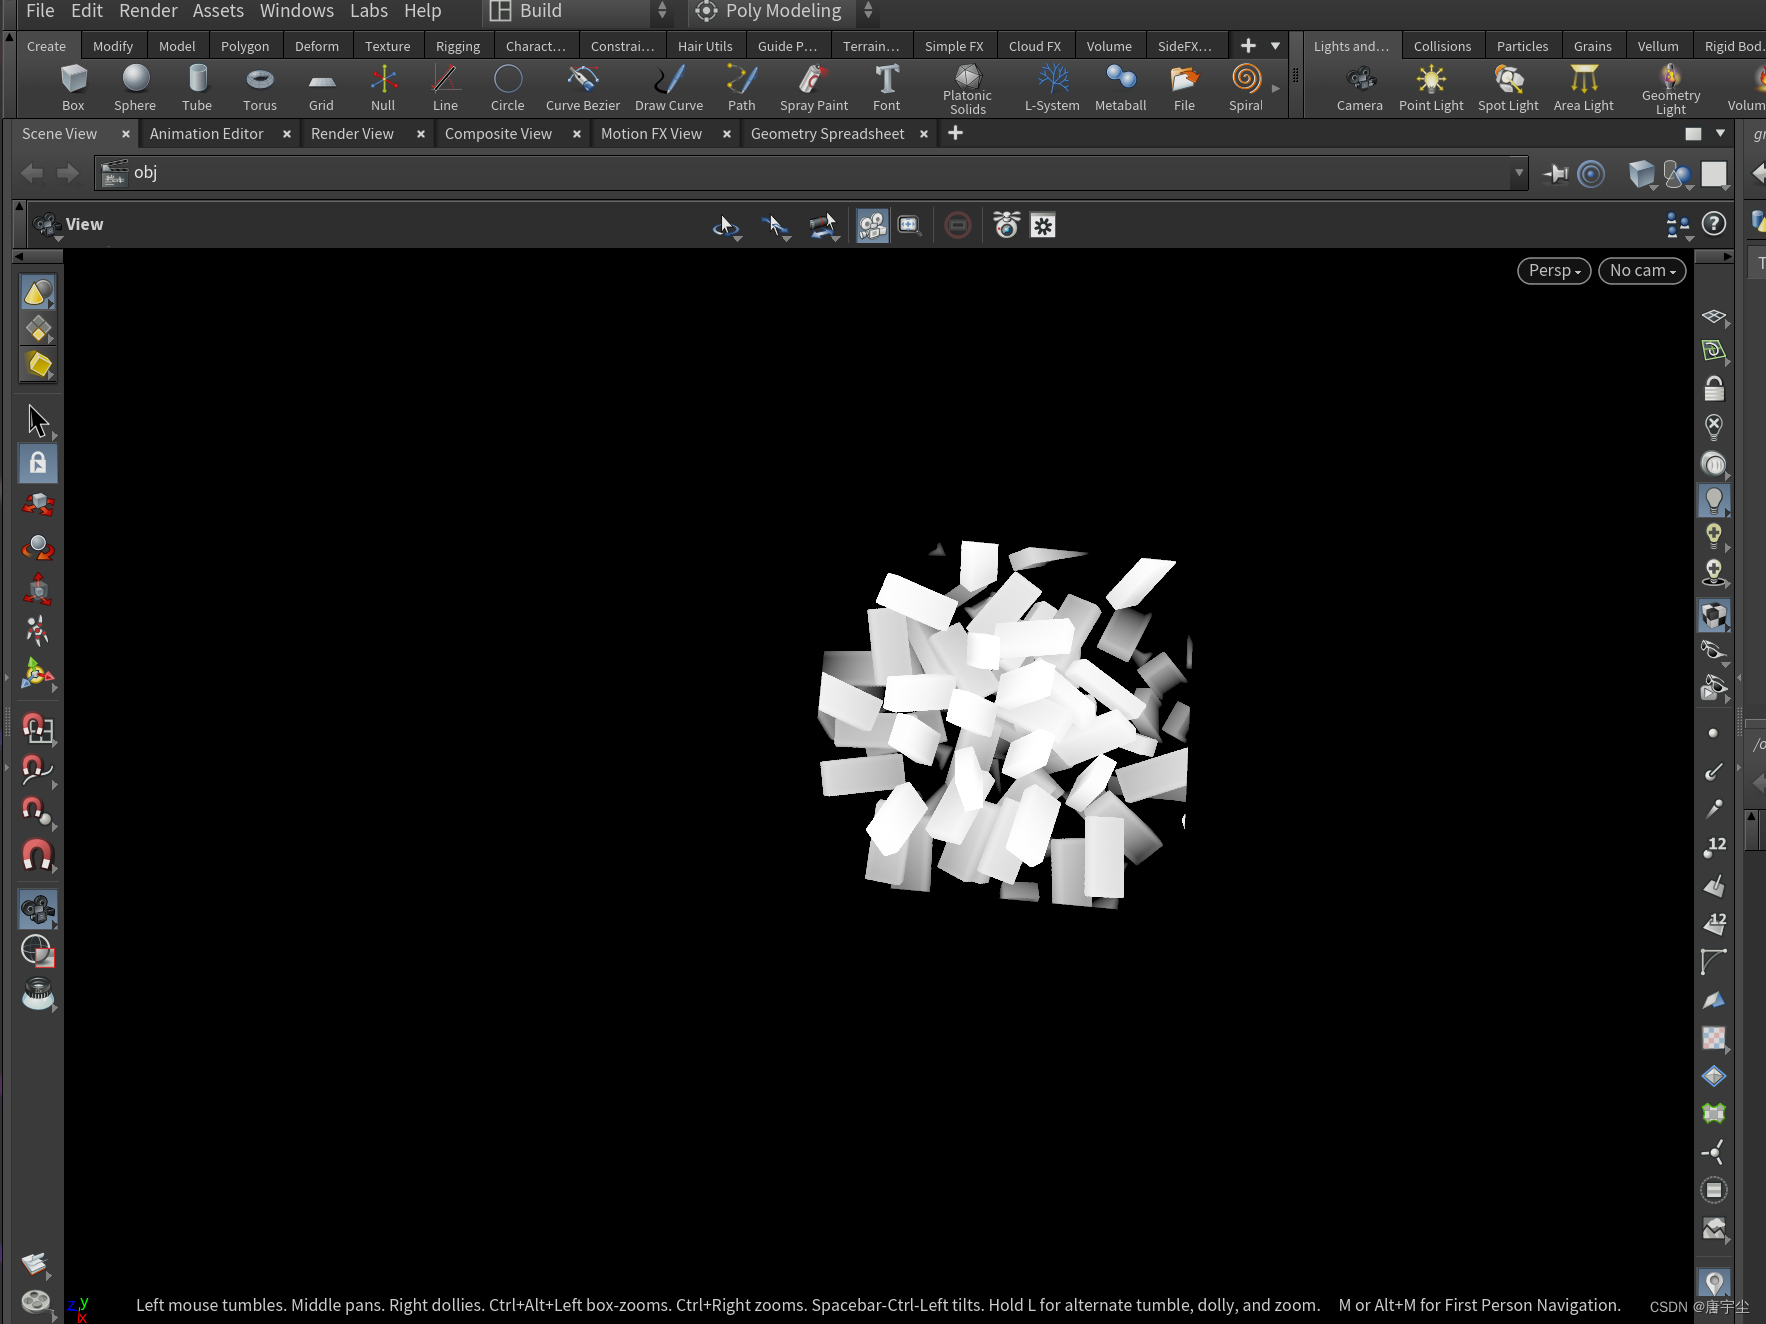Go forward with the right navigation arrow
1766x1324 pixels.
(68, 174)
